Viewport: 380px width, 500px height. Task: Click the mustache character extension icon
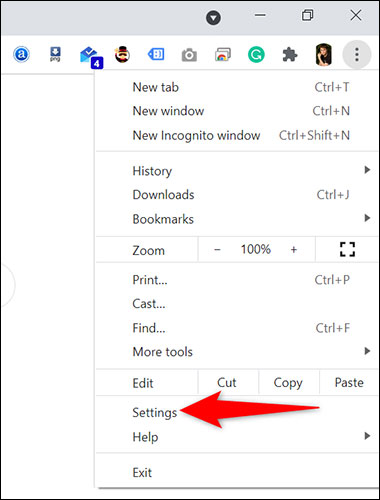pos(122,55)
